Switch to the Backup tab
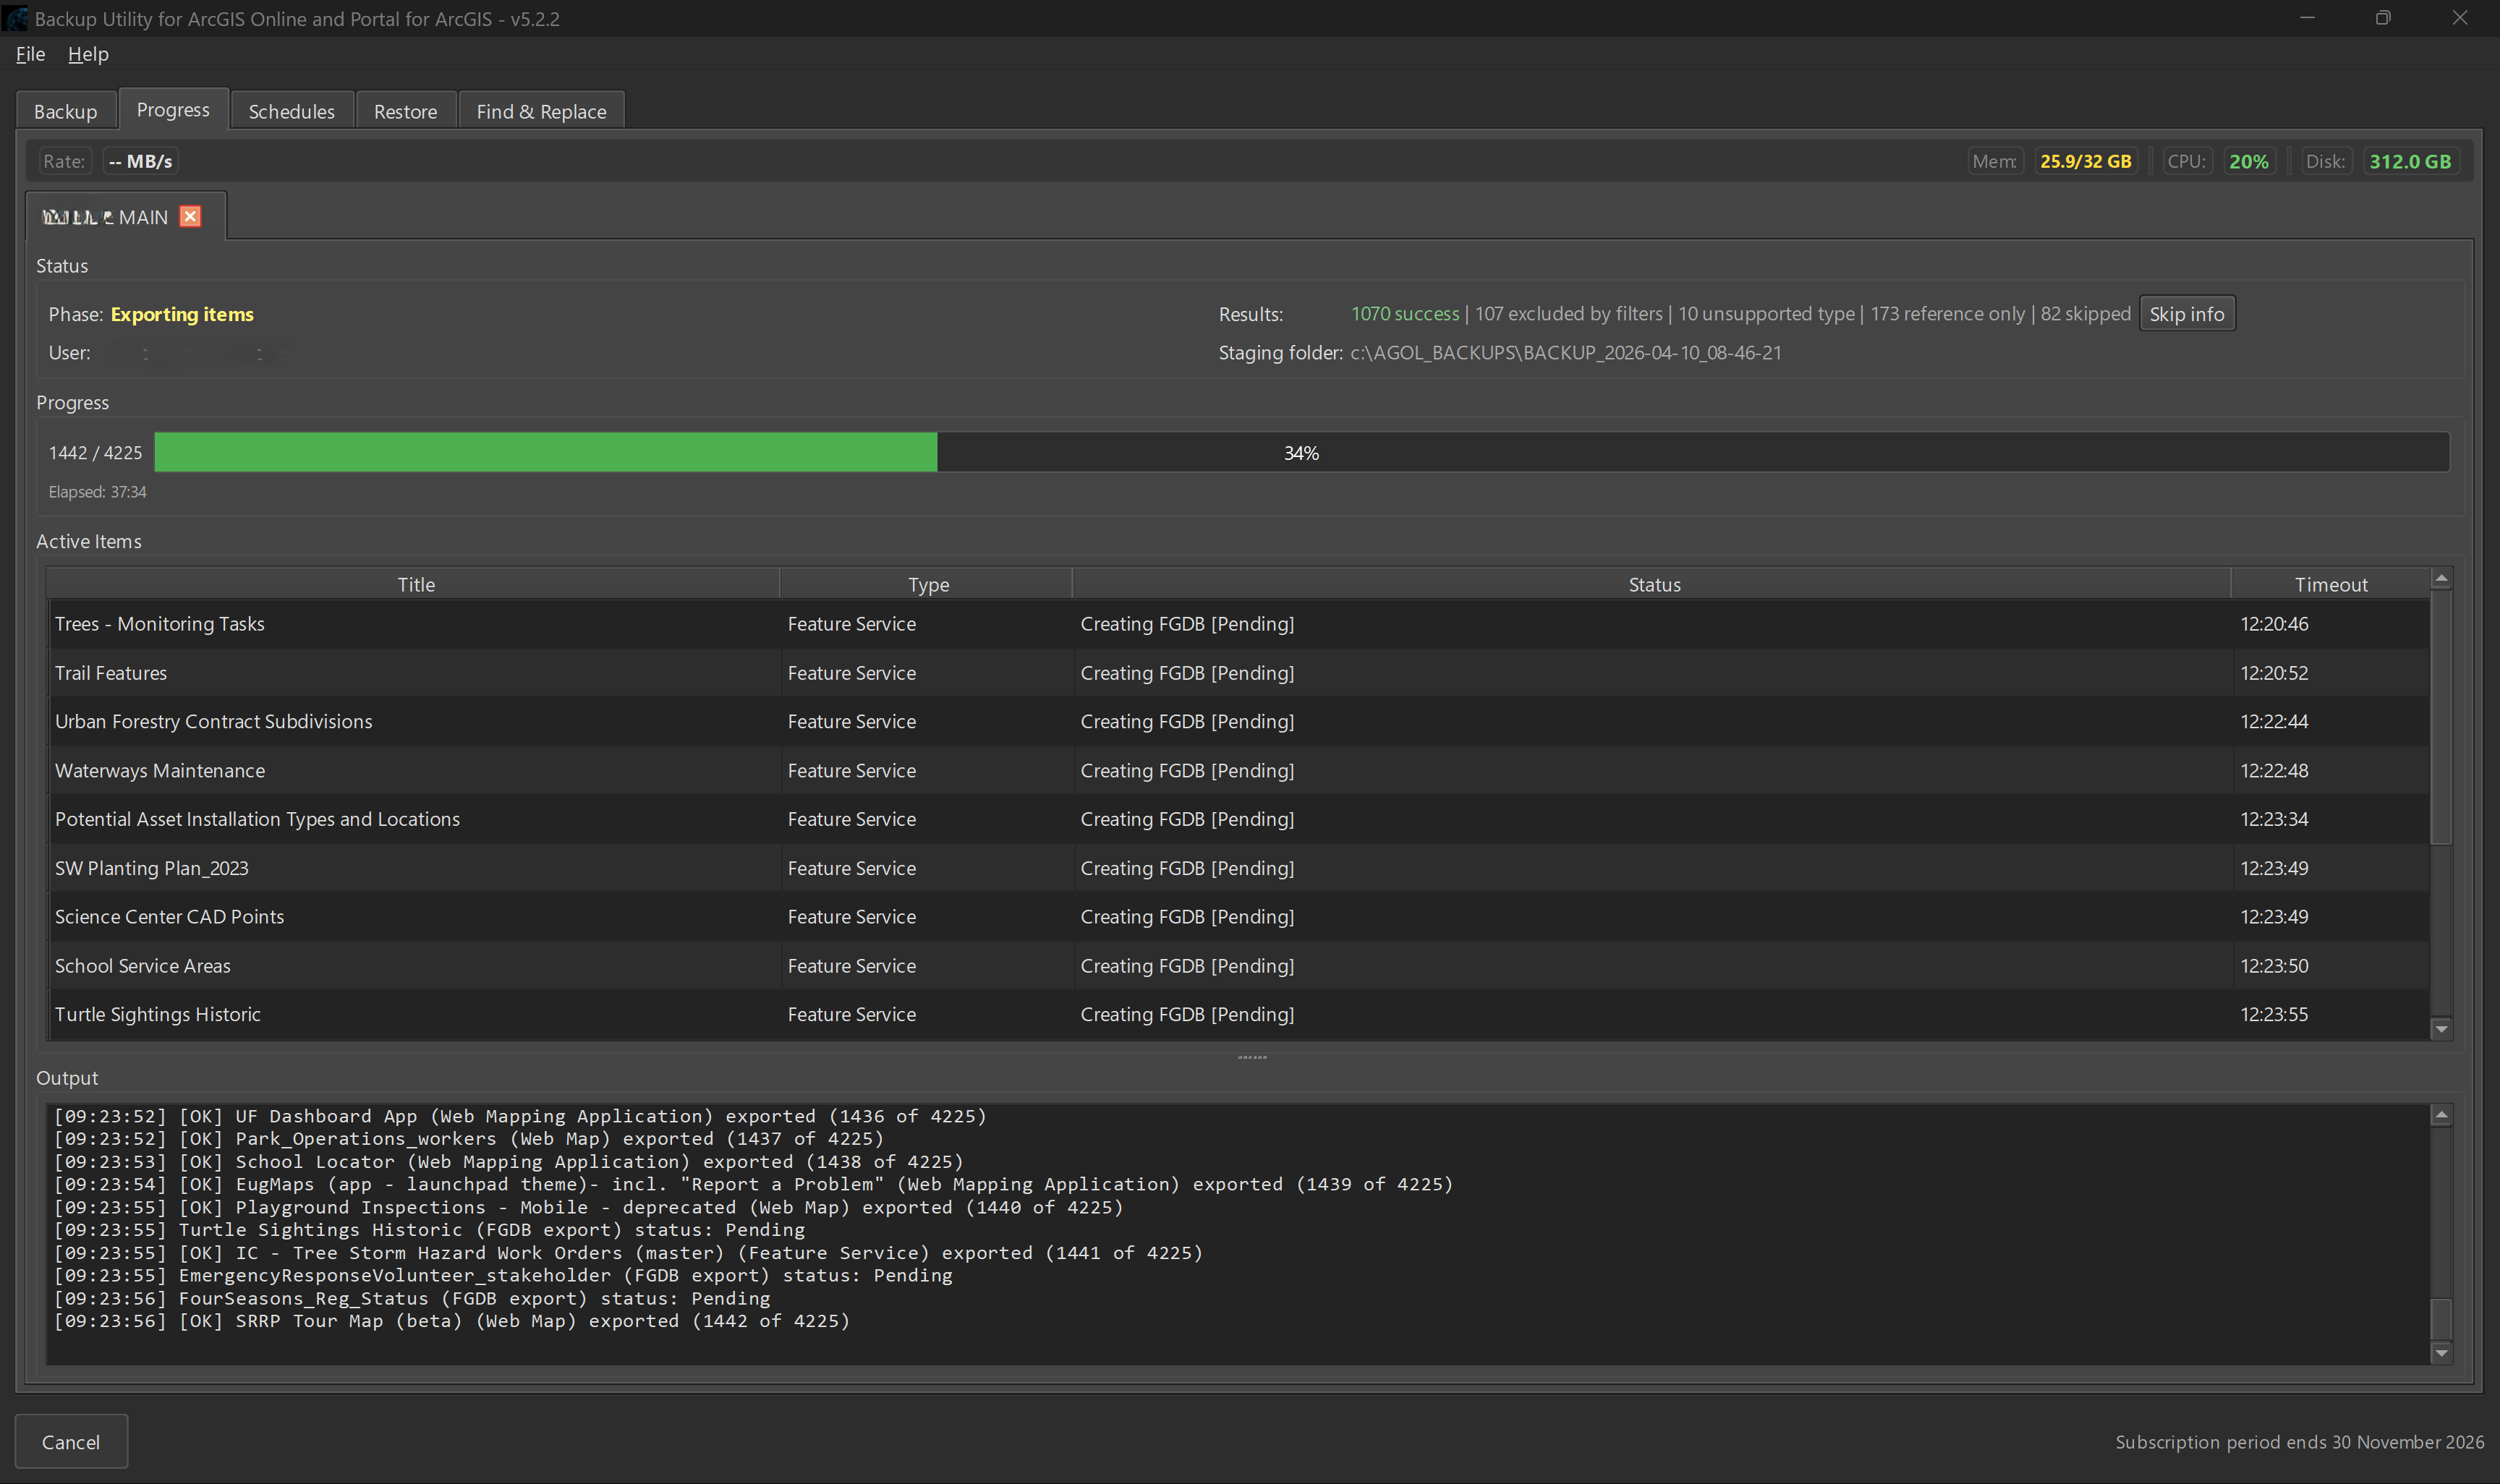The image size is (2500, 1484). 65,110
